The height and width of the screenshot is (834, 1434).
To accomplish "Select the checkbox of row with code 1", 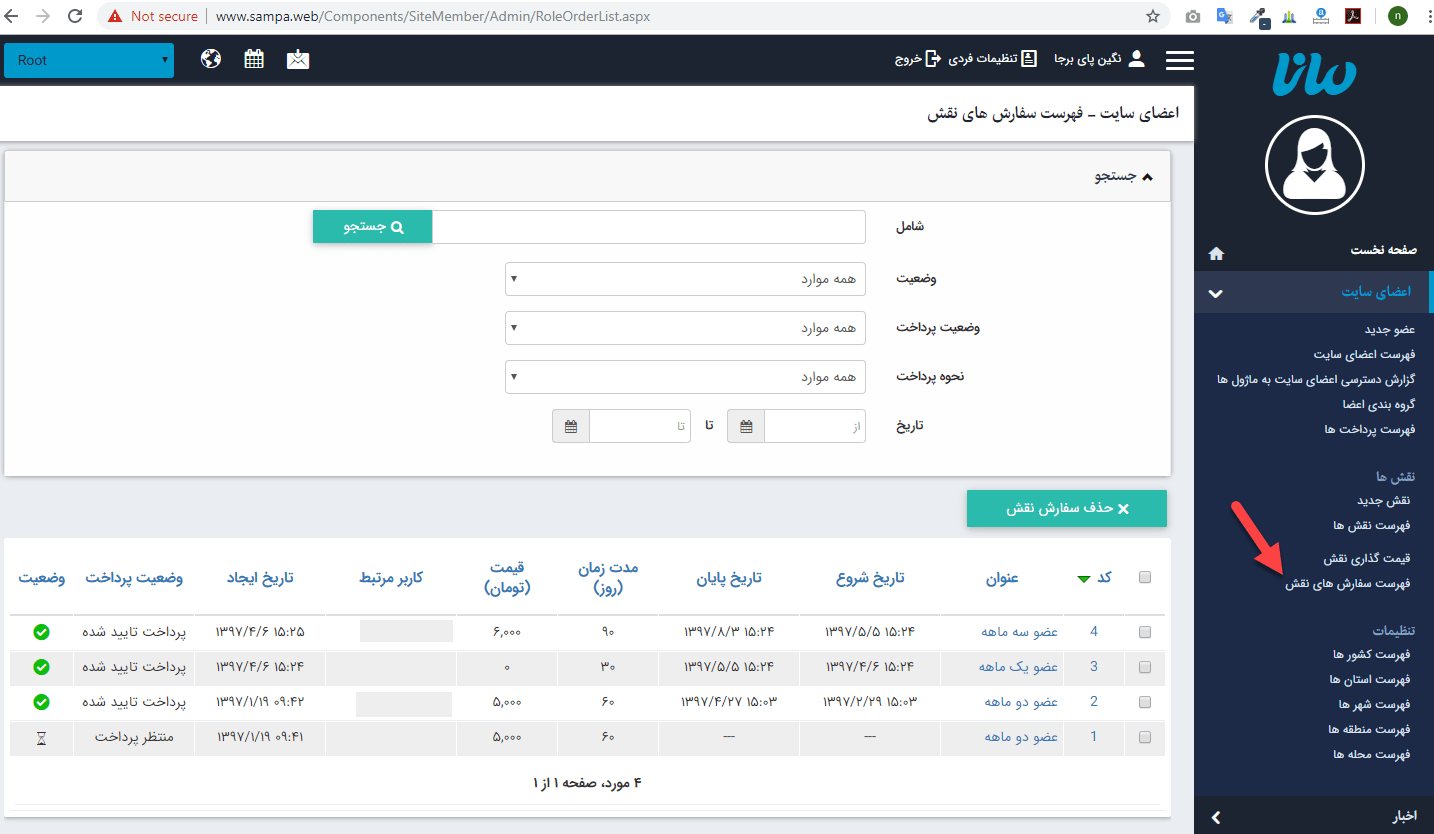I will pos(1144,737).
